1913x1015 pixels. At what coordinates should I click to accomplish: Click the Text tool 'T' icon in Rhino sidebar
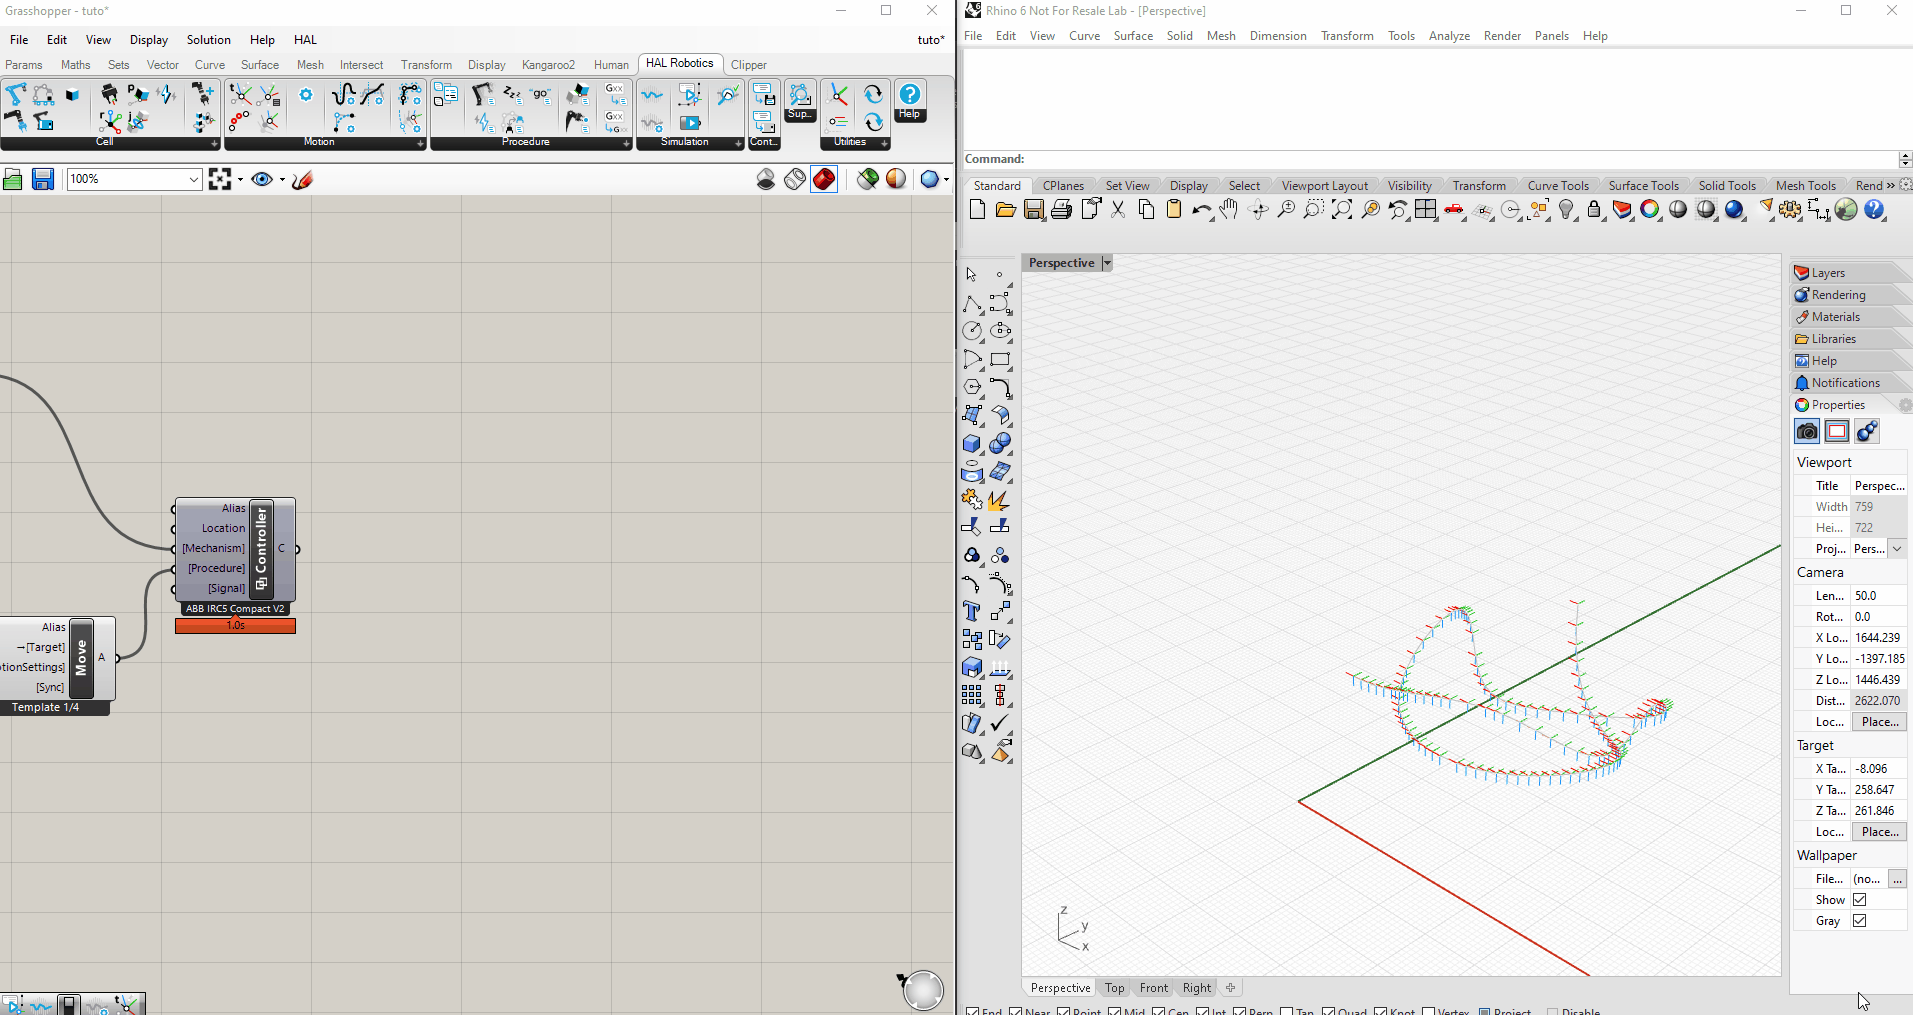[971, 611]
